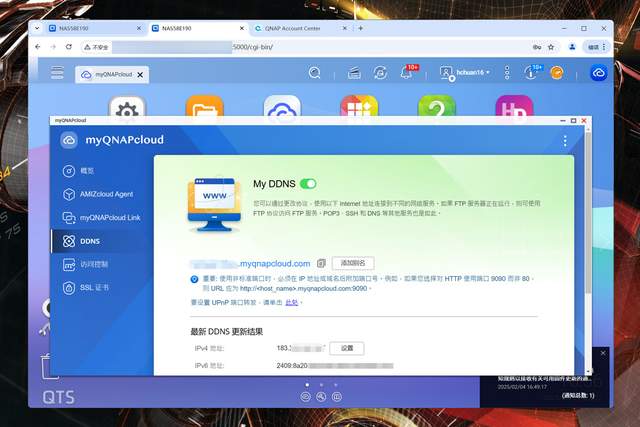The width and height of the screenshot is (640, 427).
Task: Open the QTS main hamburger menu
Action: 57,73
